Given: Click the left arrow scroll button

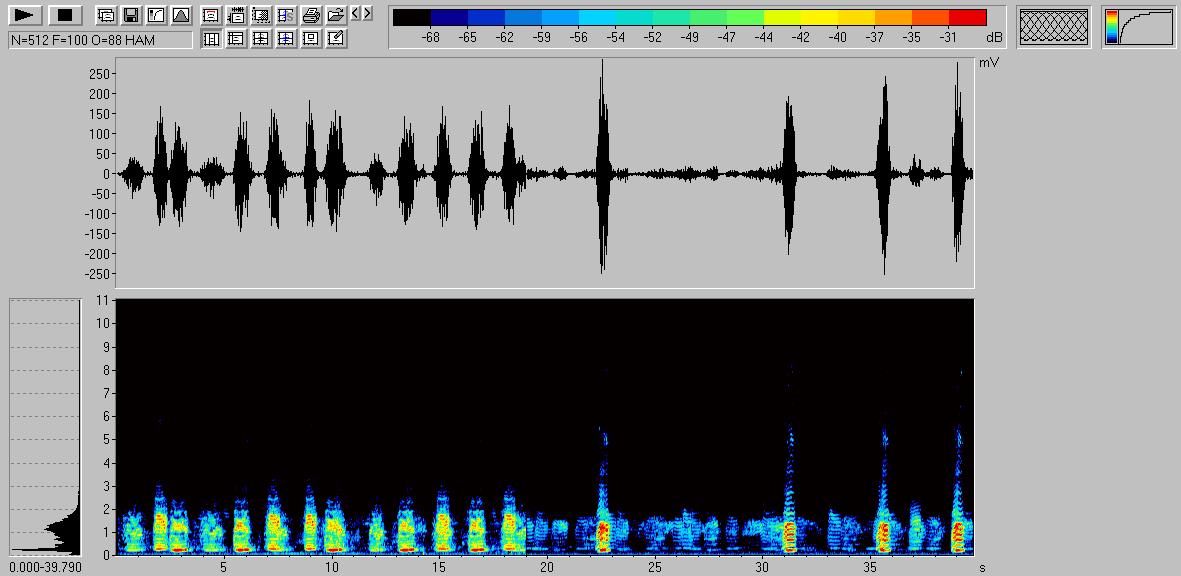Looking at the screenshot, I should tap(356, 13).
